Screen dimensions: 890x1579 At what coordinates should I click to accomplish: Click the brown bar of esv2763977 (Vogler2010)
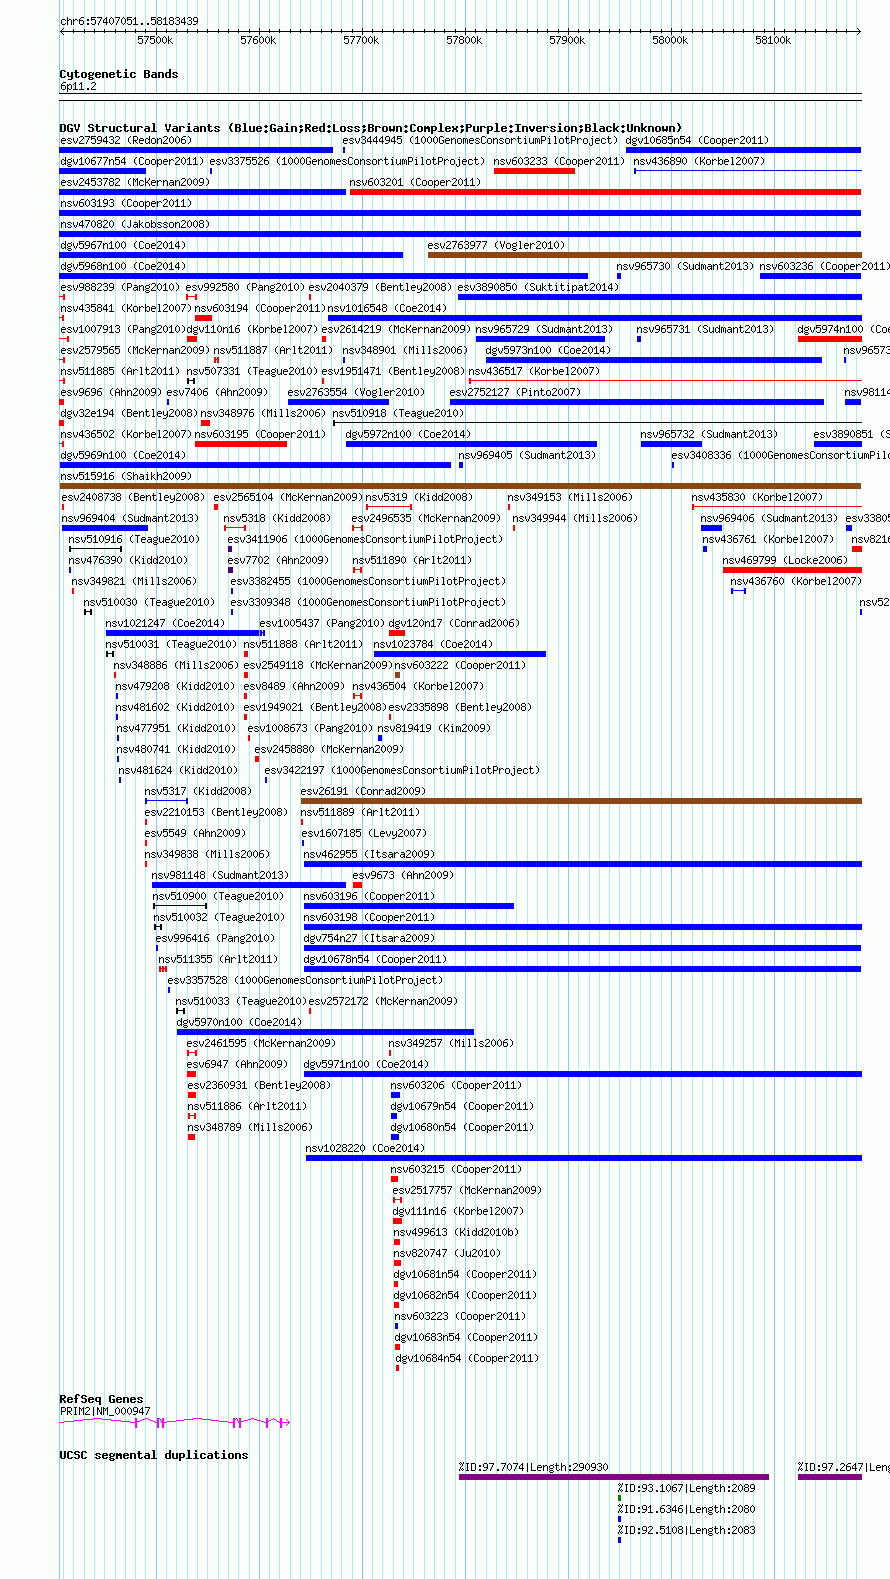(644, 255)
